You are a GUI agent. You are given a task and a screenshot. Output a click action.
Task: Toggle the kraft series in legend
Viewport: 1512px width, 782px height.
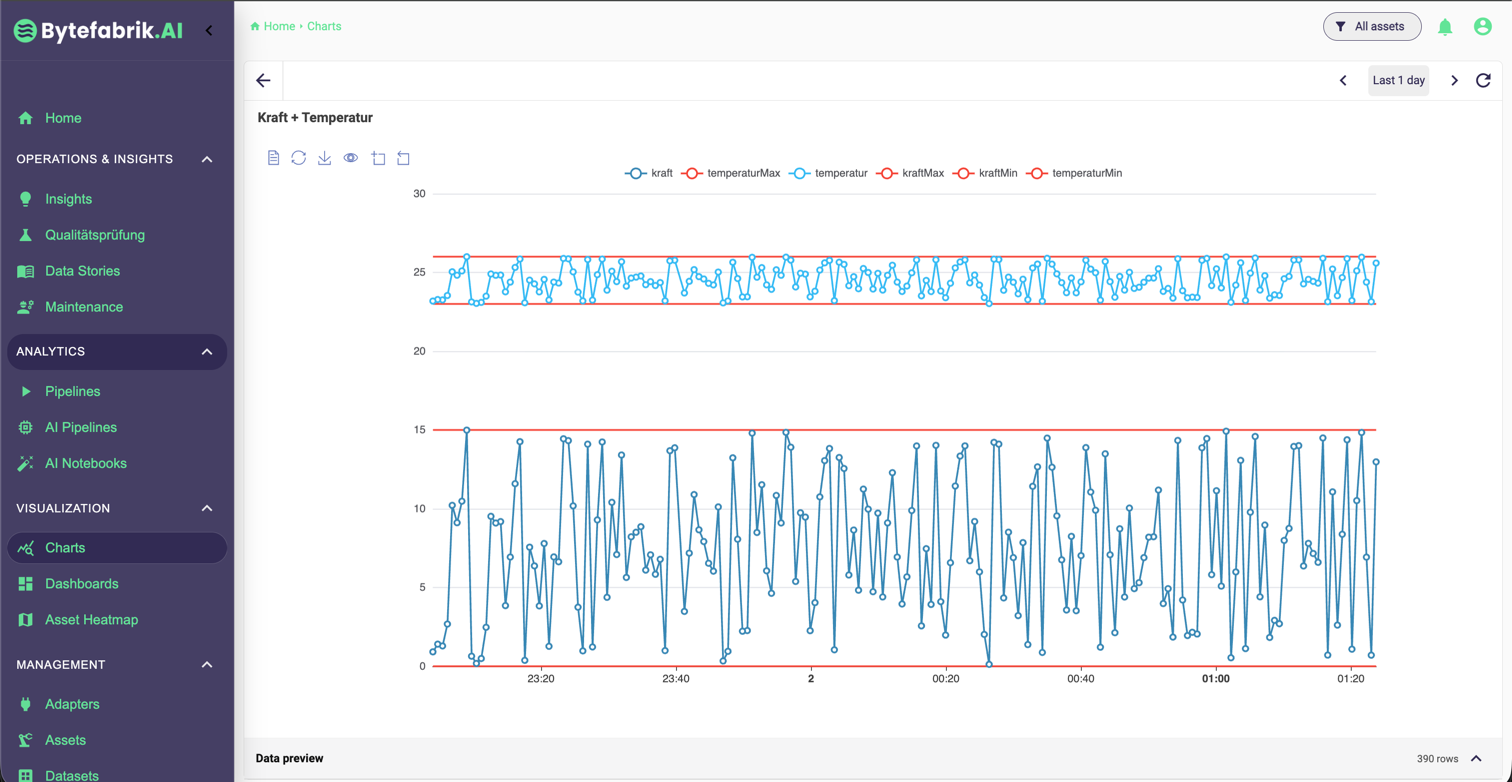[649, 173]
